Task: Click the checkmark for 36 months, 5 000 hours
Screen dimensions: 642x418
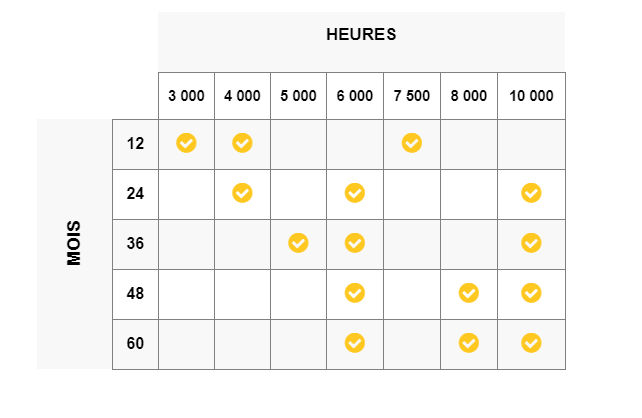Action: (298, 243)
